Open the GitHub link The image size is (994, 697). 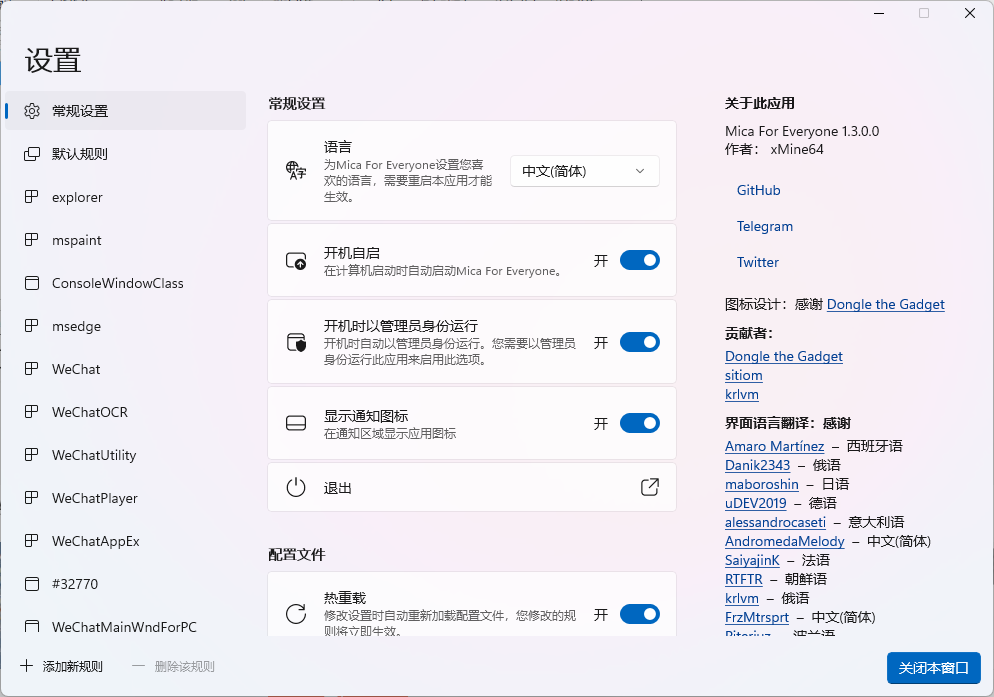pos(758,190)
